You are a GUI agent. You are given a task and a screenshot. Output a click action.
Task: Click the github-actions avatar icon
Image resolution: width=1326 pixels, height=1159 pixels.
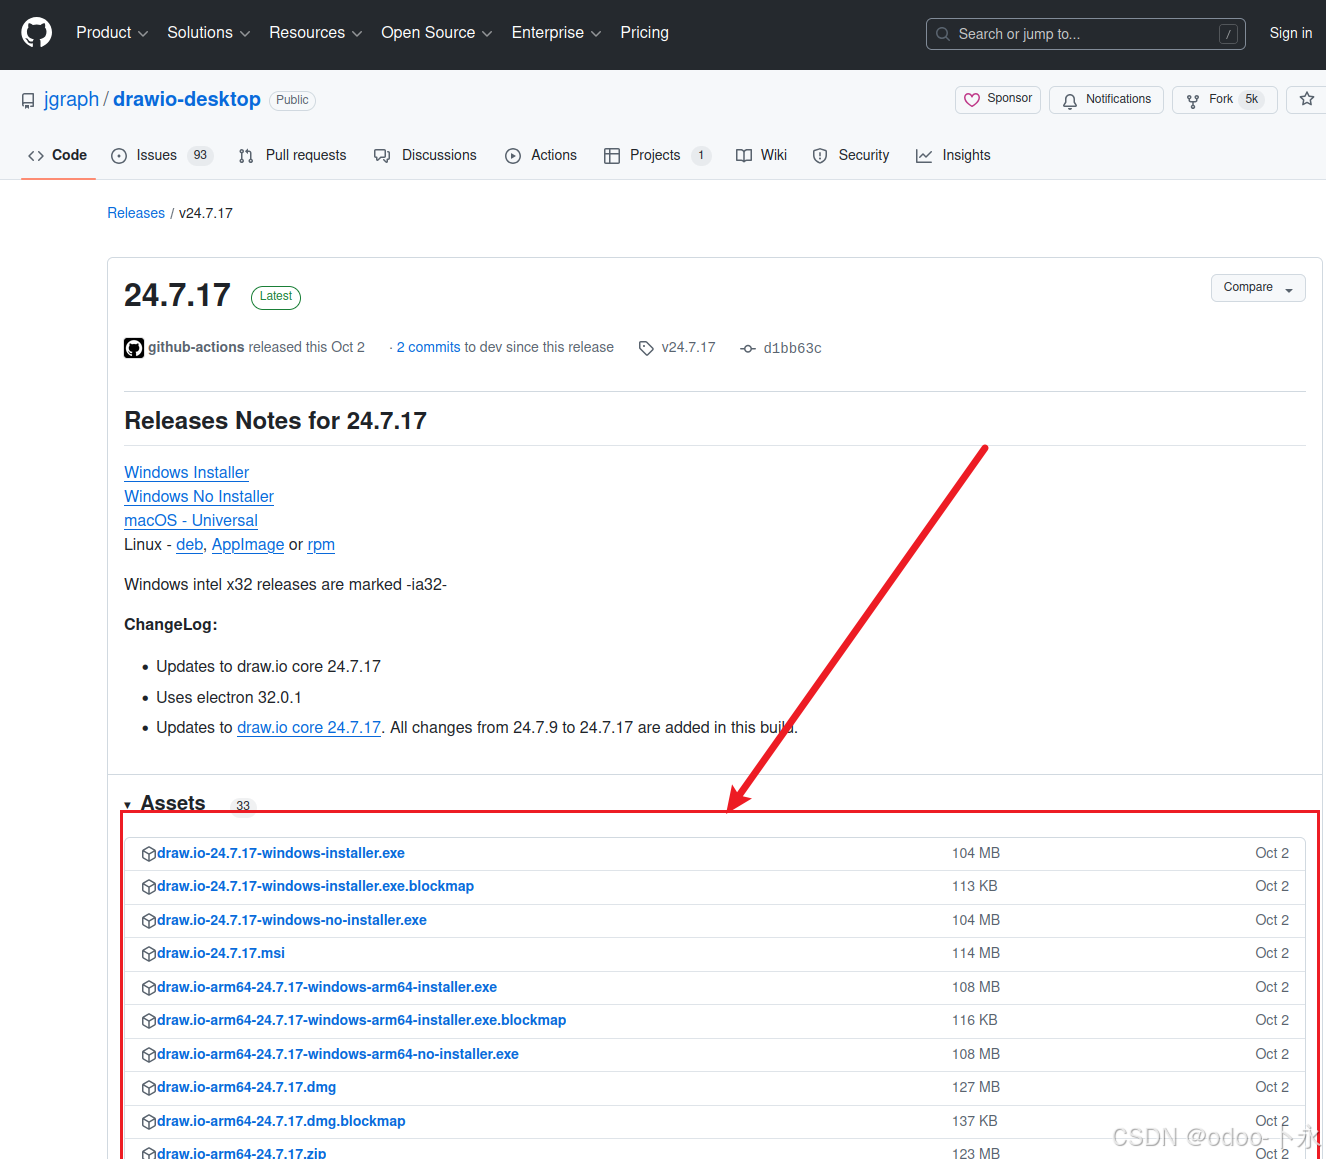[134, 348]
